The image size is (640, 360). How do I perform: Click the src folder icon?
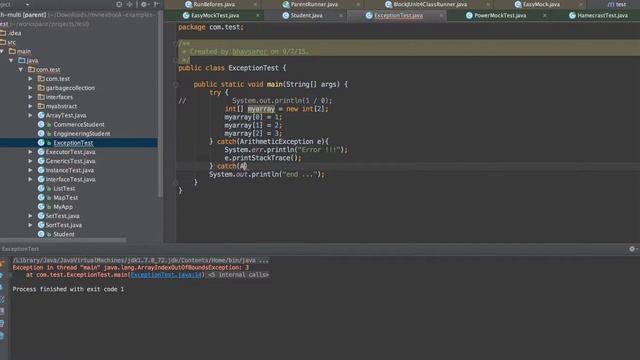3,42
